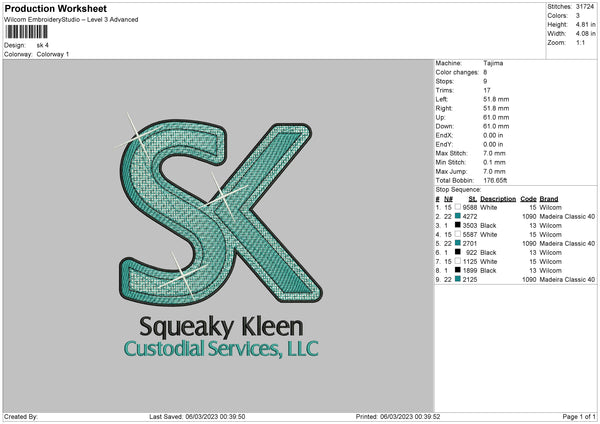This screenshot has width=600, height=424.
Task: Click the teal swatch in stop 2
Action: click(458, 216)
